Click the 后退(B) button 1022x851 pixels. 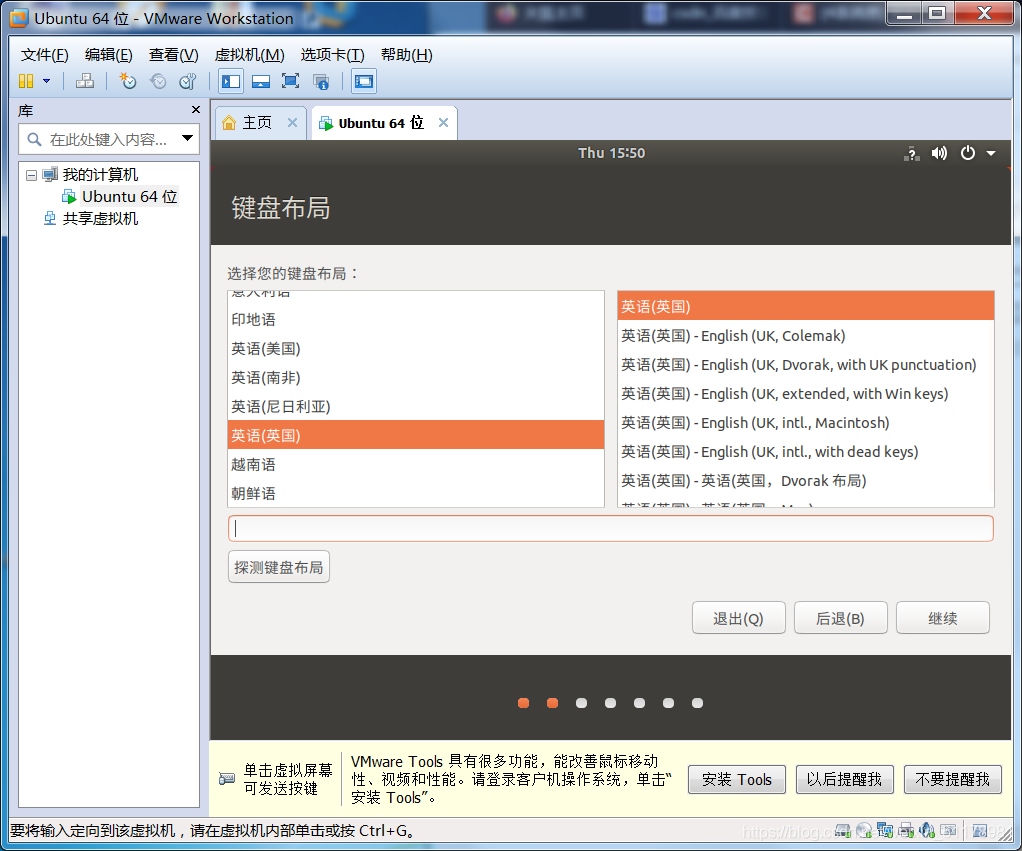point(841,618)
